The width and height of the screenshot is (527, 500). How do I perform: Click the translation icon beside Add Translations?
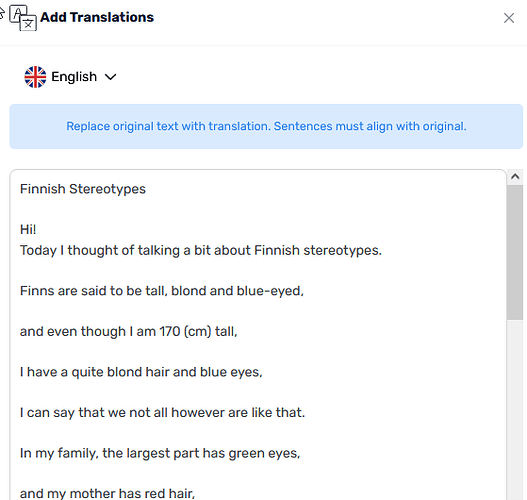[x=23, y=18]
